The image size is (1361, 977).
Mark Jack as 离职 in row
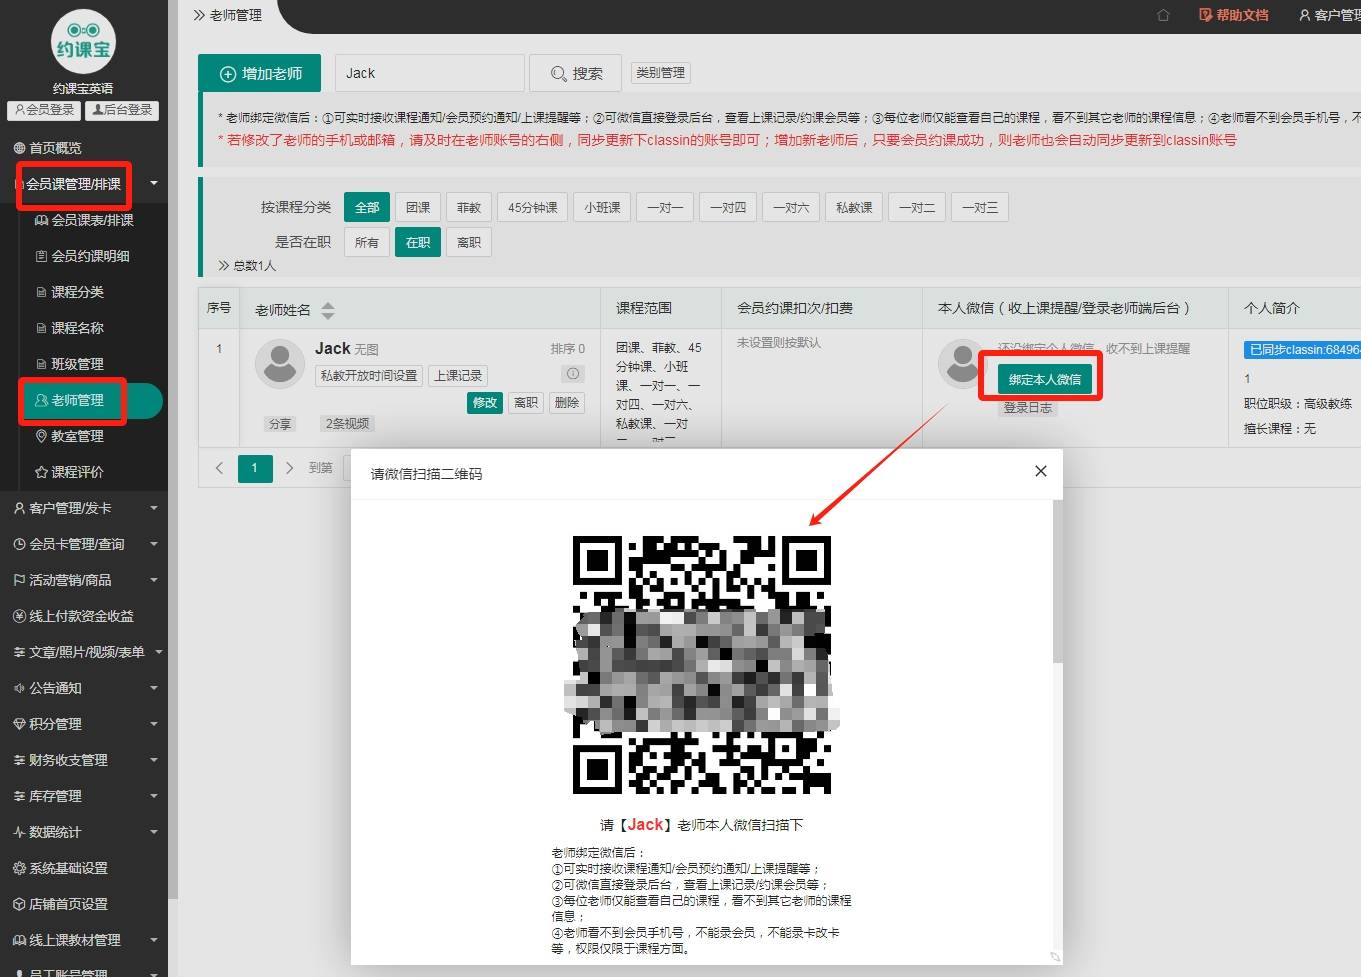[x=525, y=403]
